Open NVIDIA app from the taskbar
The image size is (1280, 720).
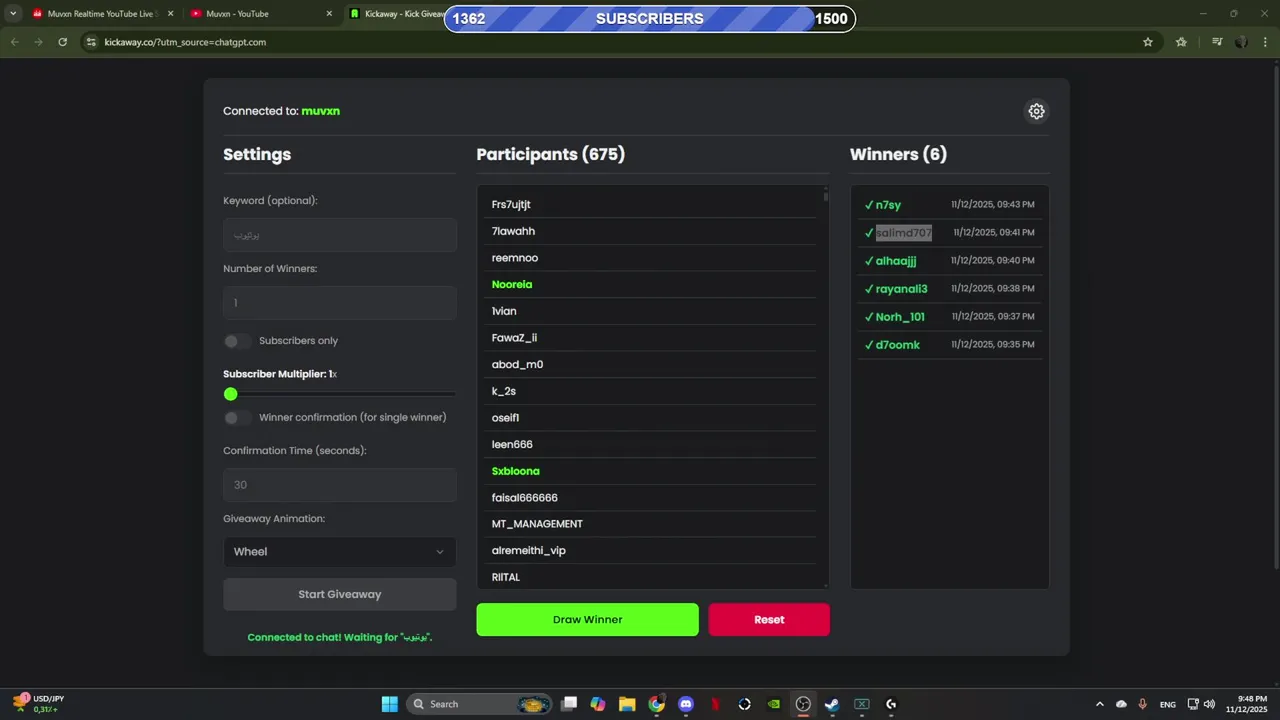point(774,704)
